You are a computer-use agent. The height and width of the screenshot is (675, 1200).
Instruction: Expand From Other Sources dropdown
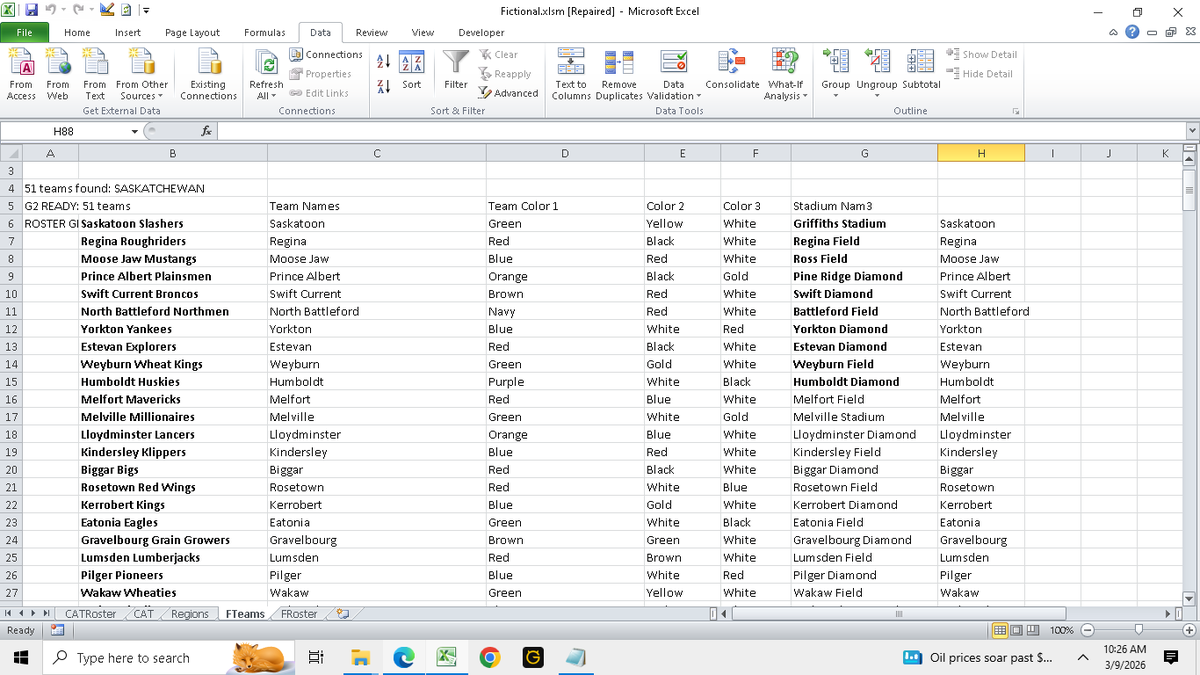tap(142, 91)
